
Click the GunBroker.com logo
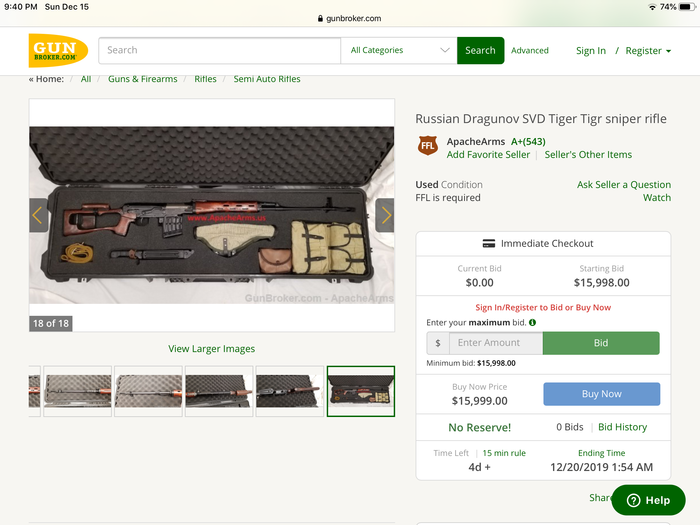(x=58, y=51)
